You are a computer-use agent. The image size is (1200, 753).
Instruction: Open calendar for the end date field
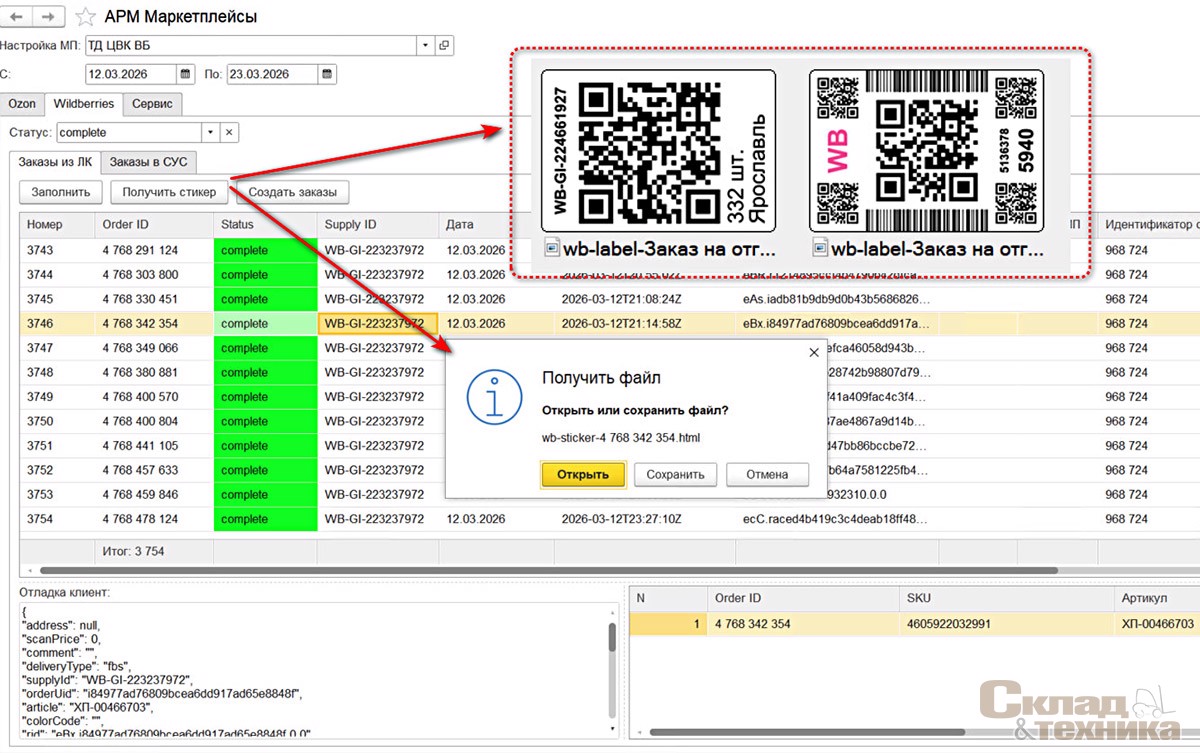[x=326, y=74]
